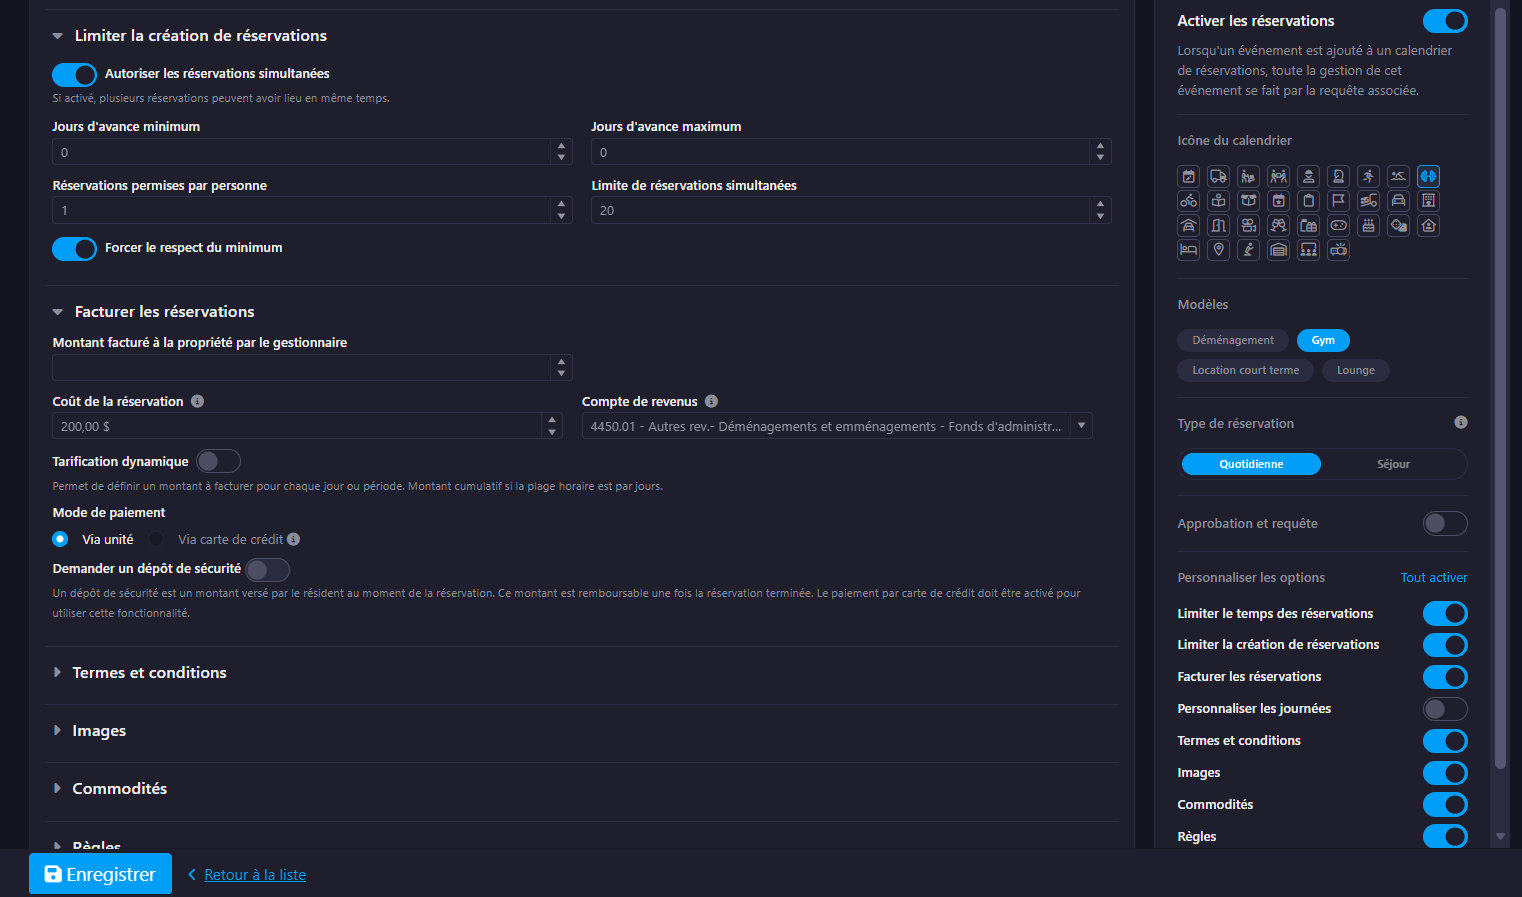Screen dimensions: 1522x897
Task: Select the Quotidienne reservation type
Action: [x=1251, y=464]
